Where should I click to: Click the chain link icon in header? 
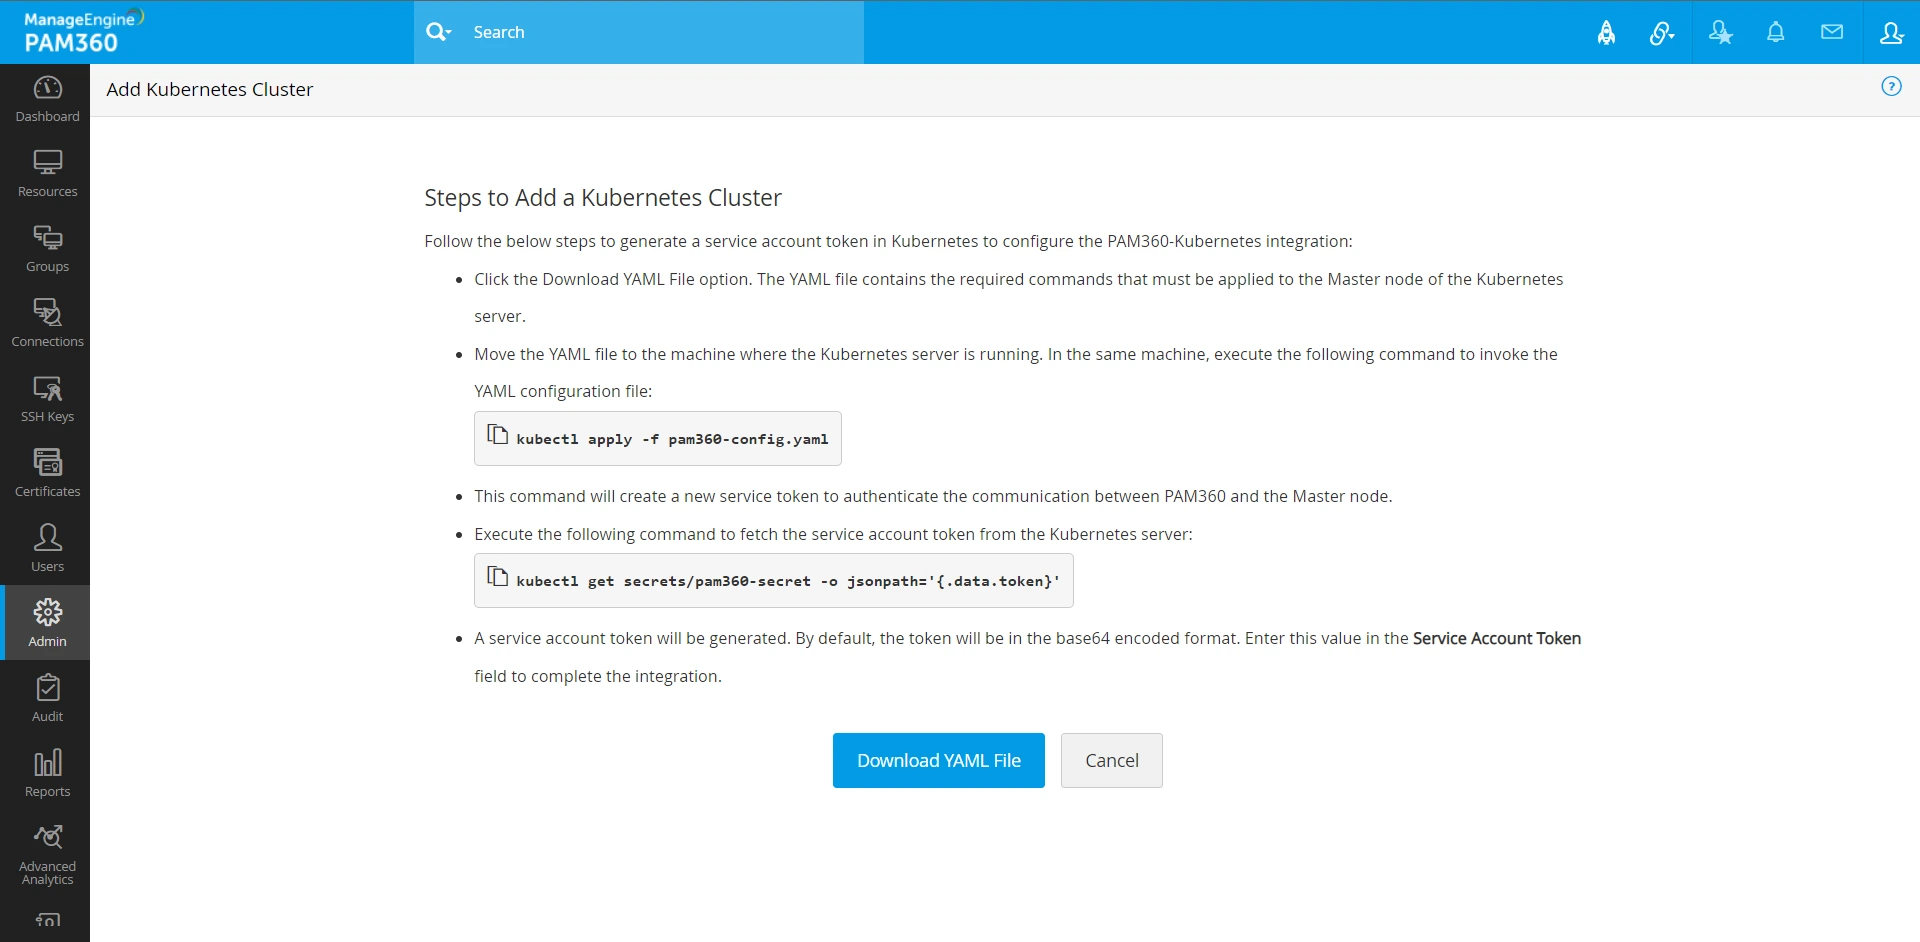1661,33
